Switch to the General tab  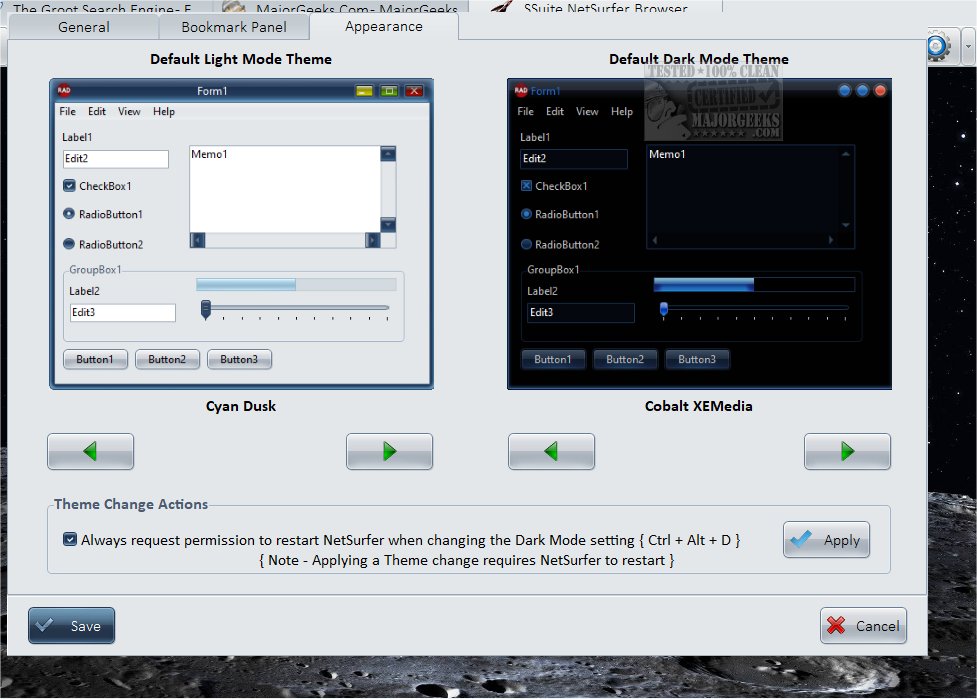coord(84,27)
